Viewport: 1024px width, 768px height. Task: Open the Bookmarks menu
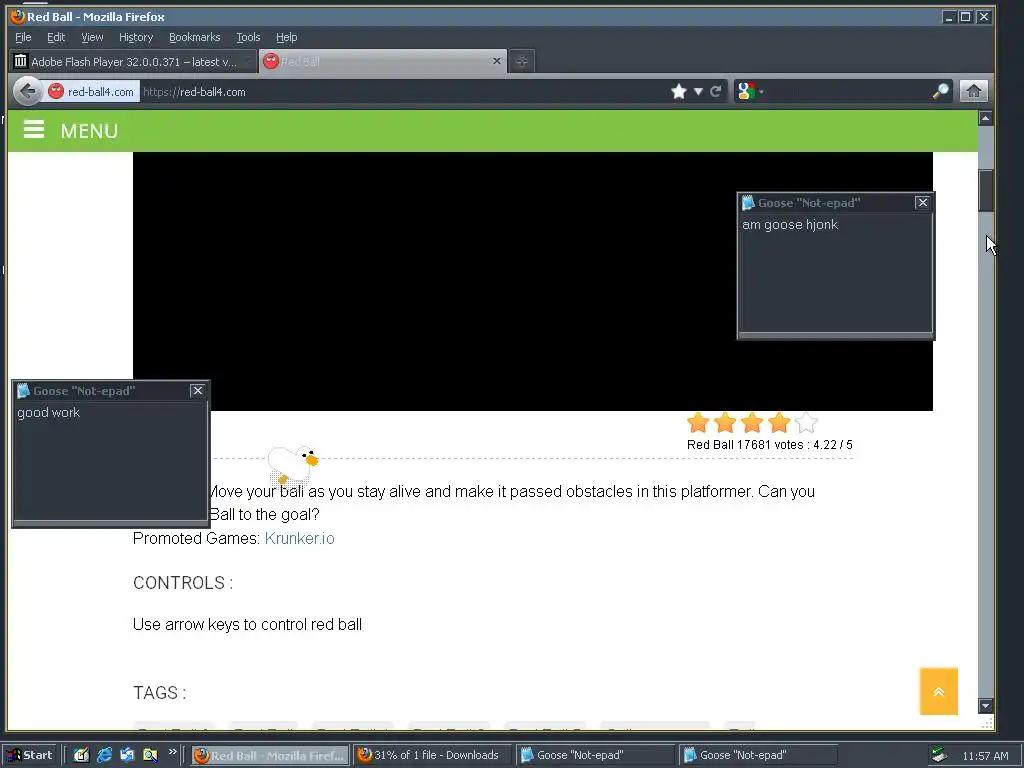pos(195,37)
